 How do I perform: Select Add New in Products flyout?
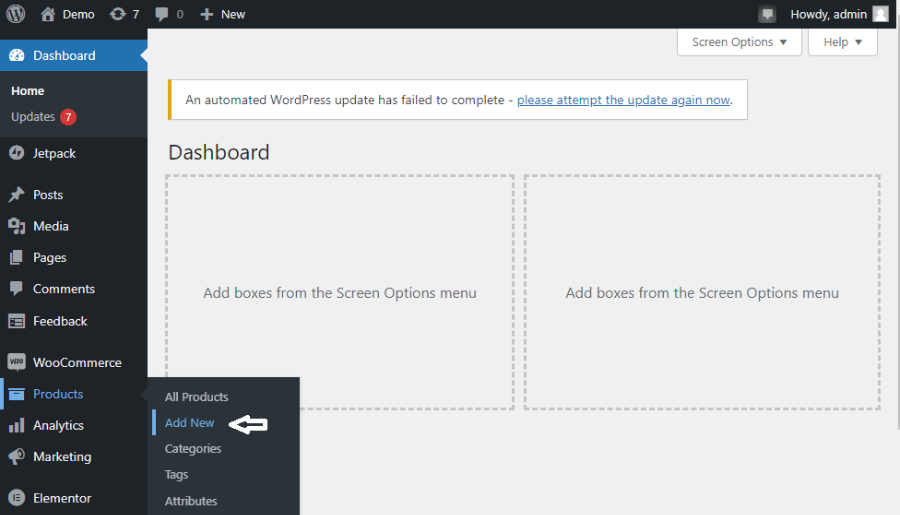click(189, 423)
